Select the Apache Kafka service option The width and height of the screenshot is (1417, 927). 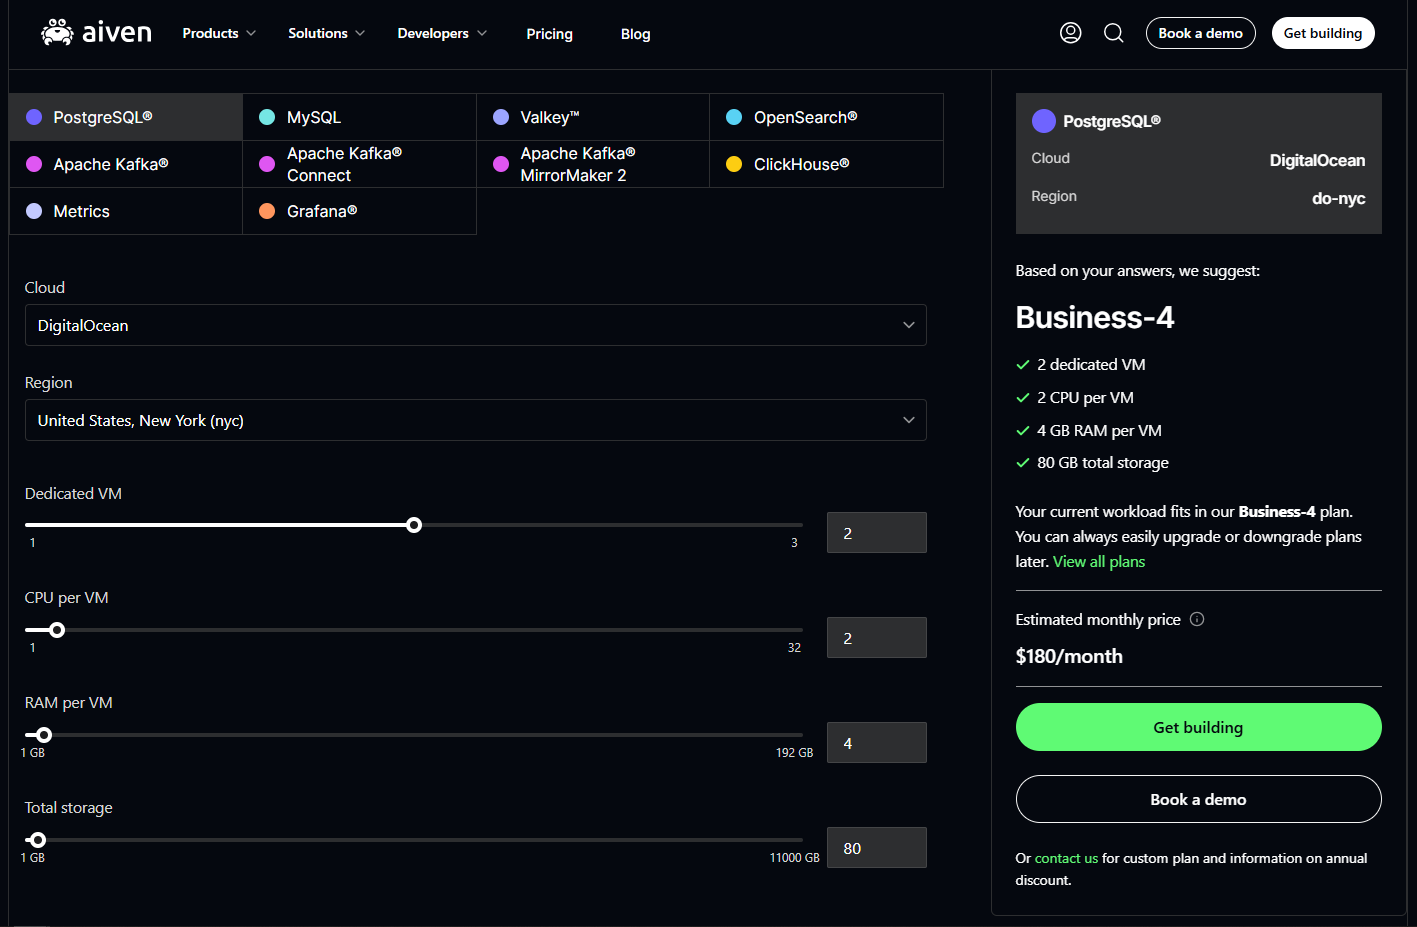click(x=126, y=164)
